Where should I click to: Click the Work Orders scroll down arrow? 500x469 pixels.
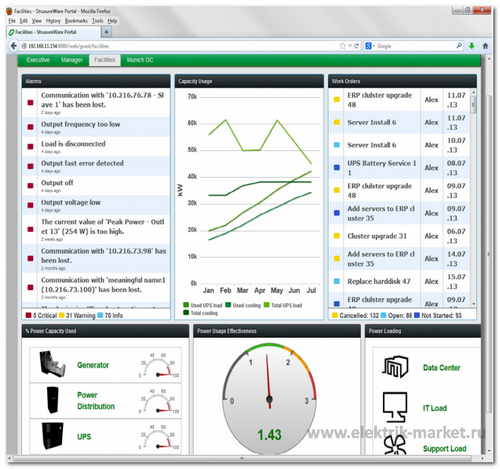473,304
